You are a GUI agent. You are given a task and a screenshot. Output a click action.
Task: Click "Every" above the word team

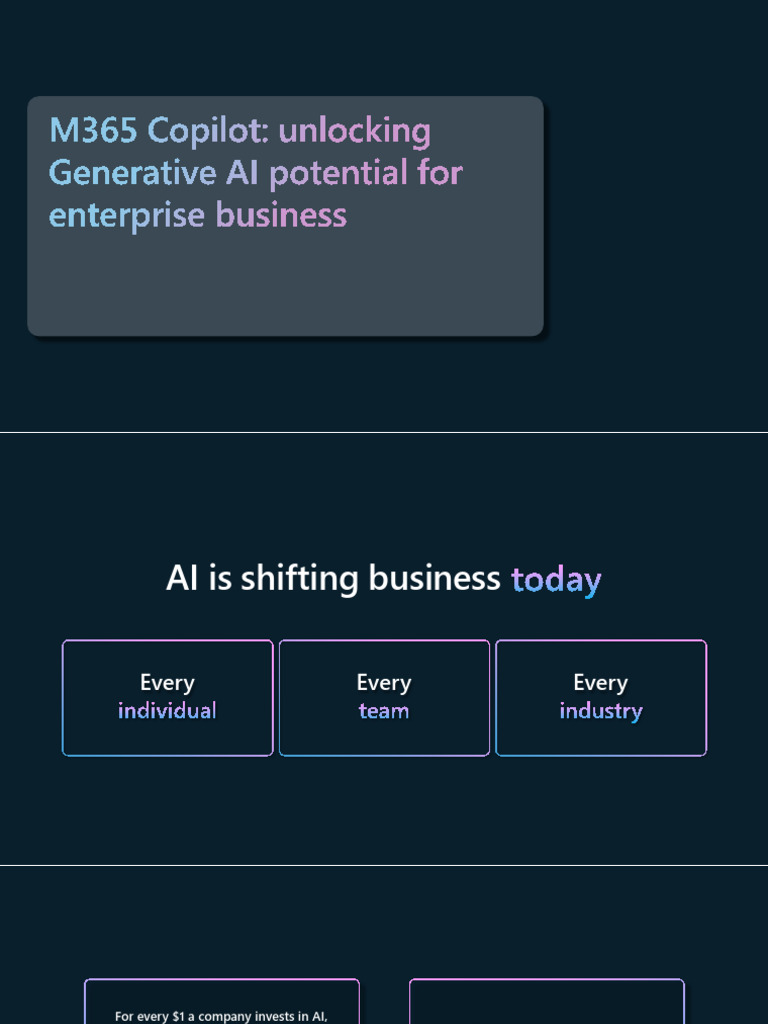point(384,683)
